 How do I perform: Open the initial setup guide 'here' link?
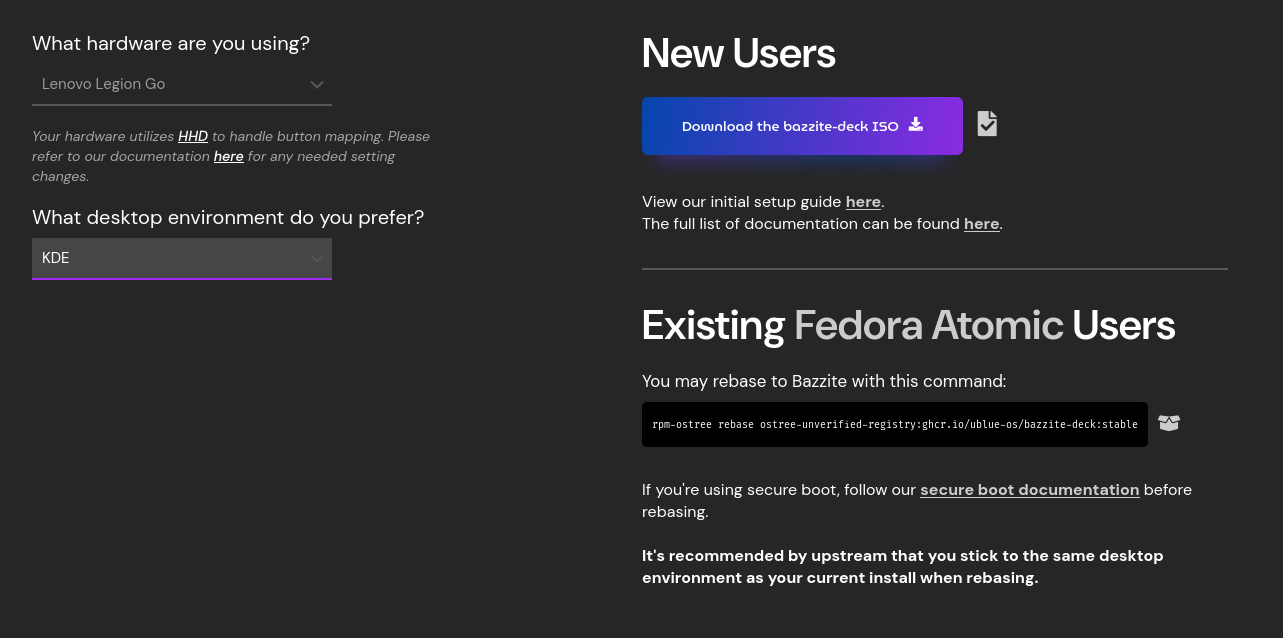point(863,202)
